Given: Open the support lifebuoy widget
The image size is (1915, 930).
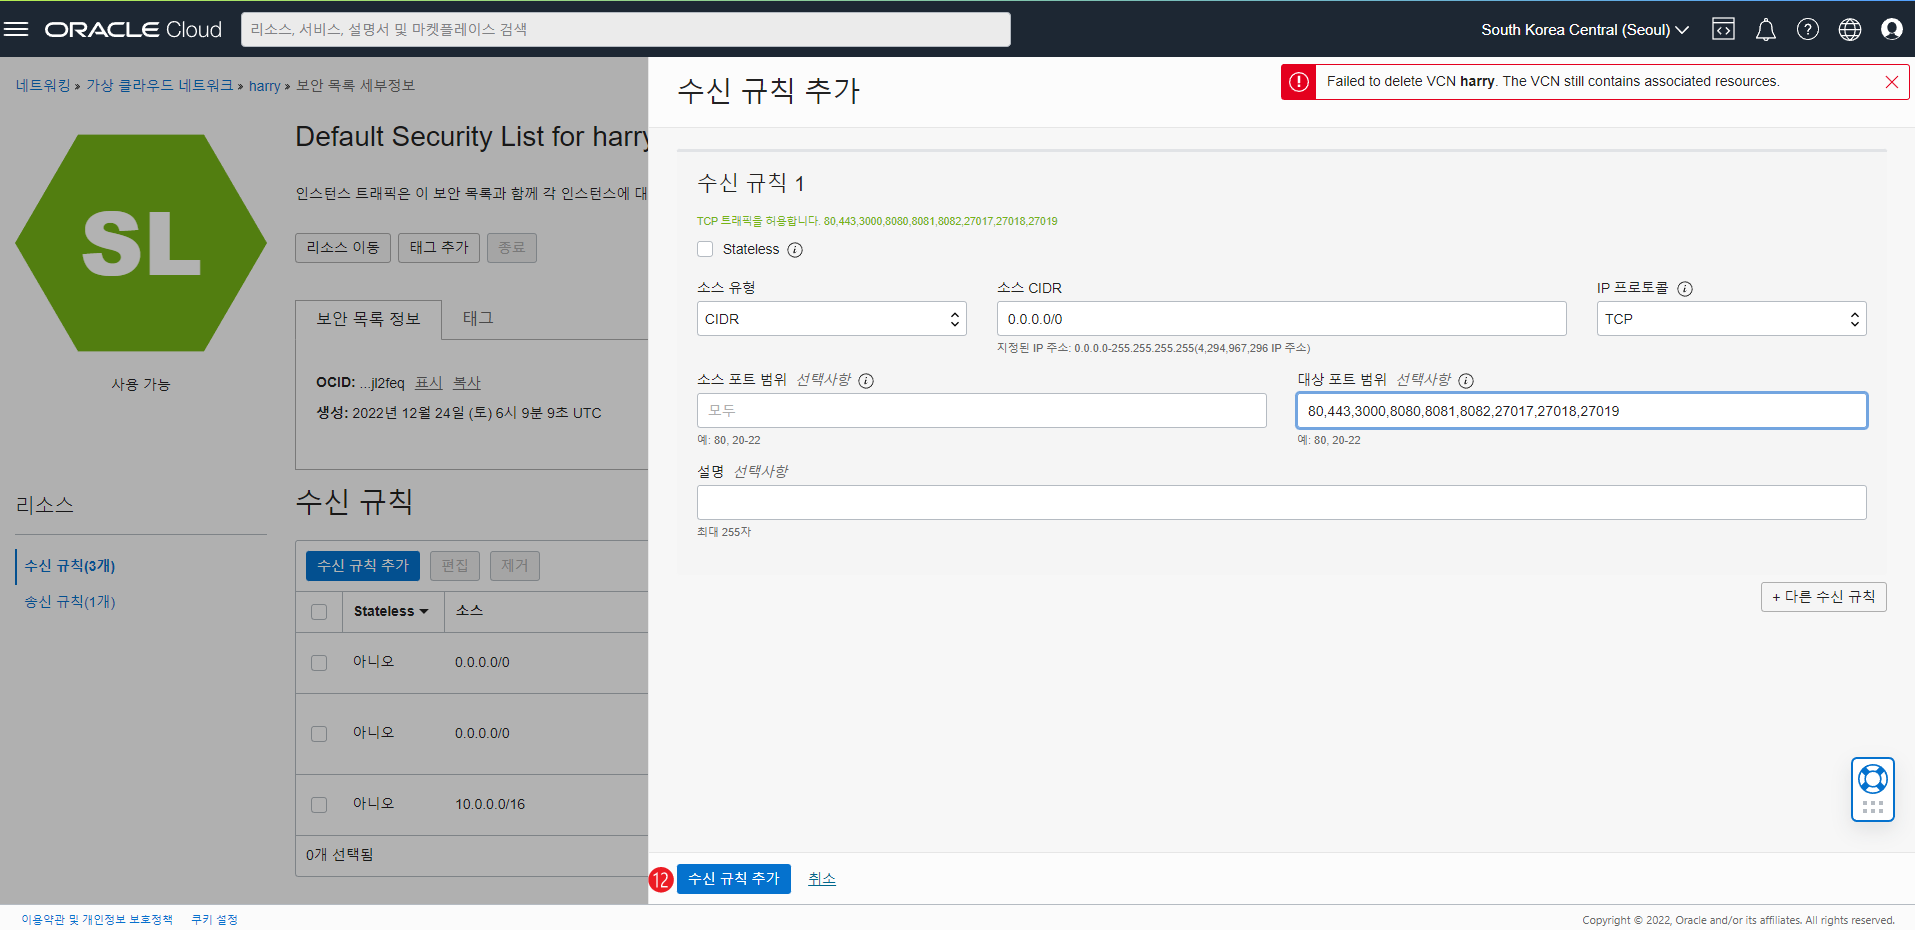Looking at the screenshot, I should click(1873, 789).
